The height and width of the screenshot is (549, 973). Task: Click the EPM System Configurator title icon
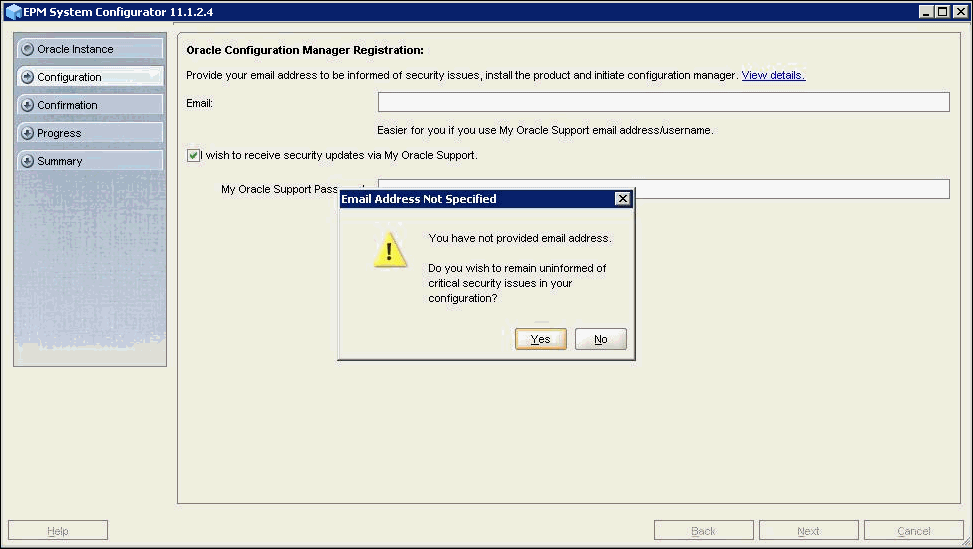pyautogui.click(x=13, y=12)
